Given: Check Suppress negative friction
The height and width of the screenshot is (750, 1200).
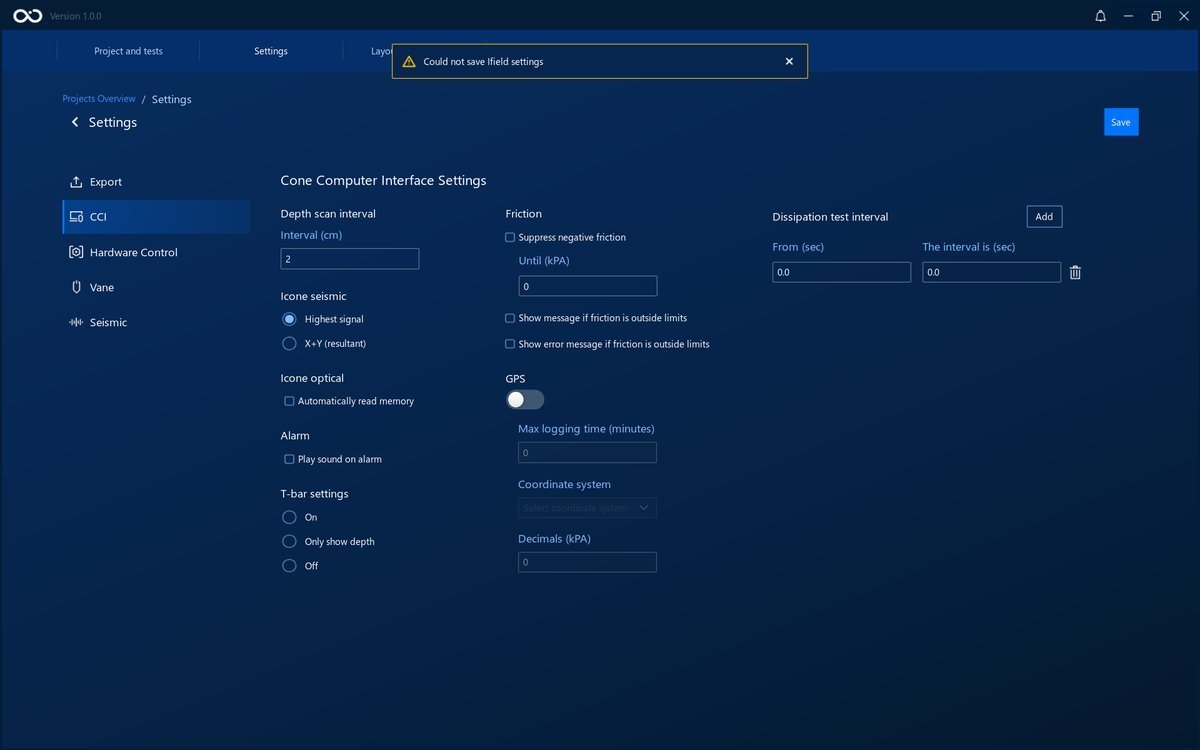Looking at the screenshot, I should (510, 237).
